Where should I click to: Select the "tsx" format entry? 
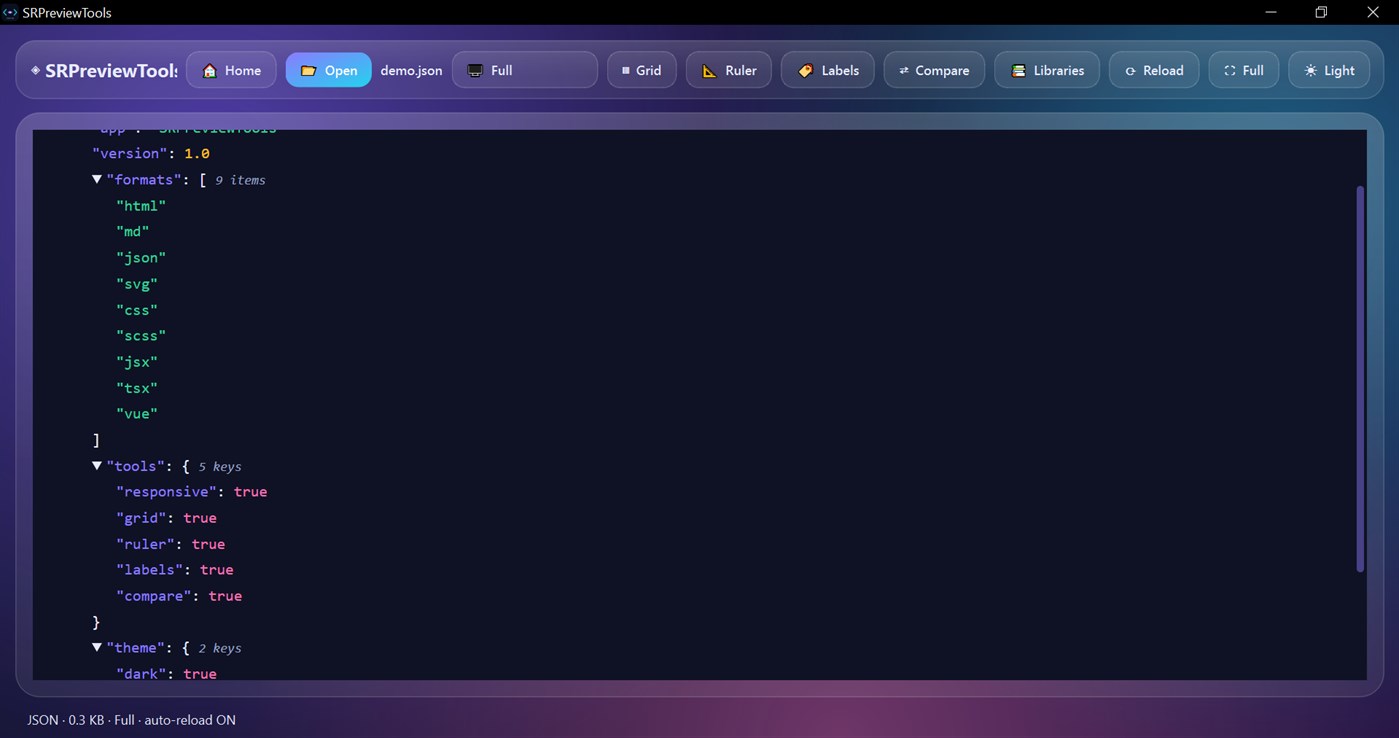137,387
